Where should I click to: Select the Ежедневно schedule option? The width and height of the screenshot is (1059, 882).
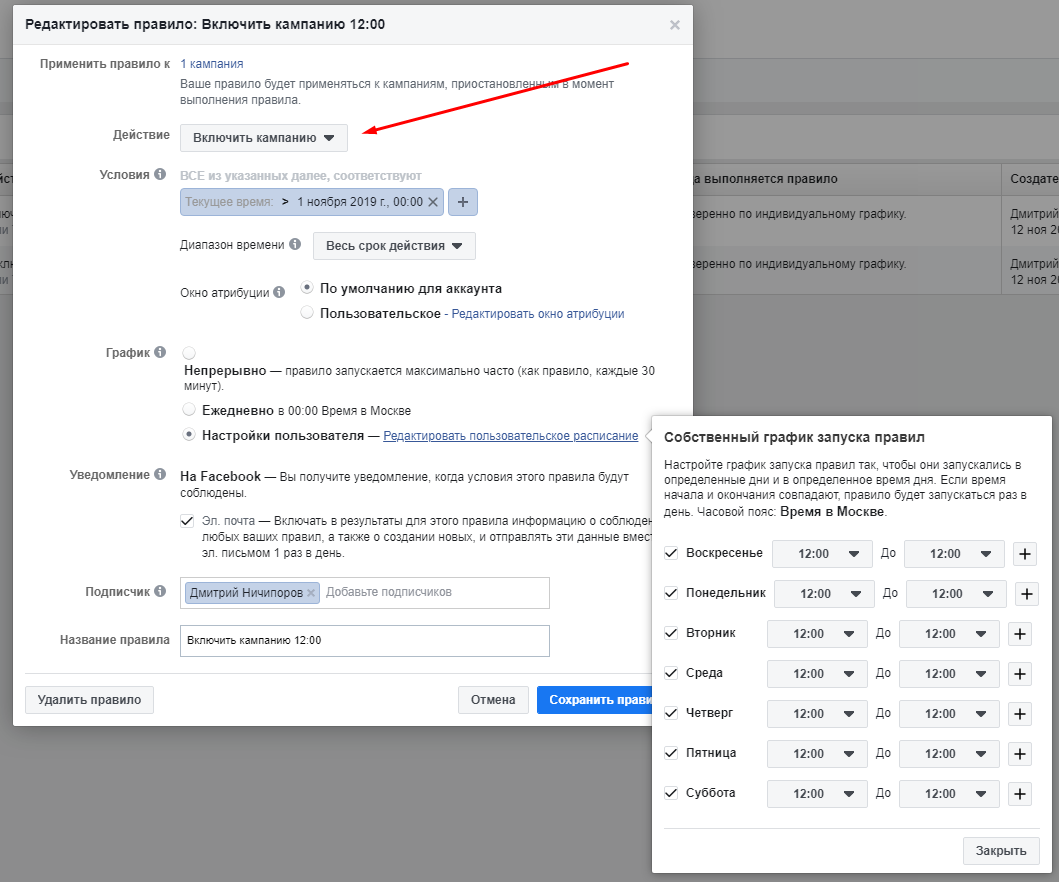point(189,410)
